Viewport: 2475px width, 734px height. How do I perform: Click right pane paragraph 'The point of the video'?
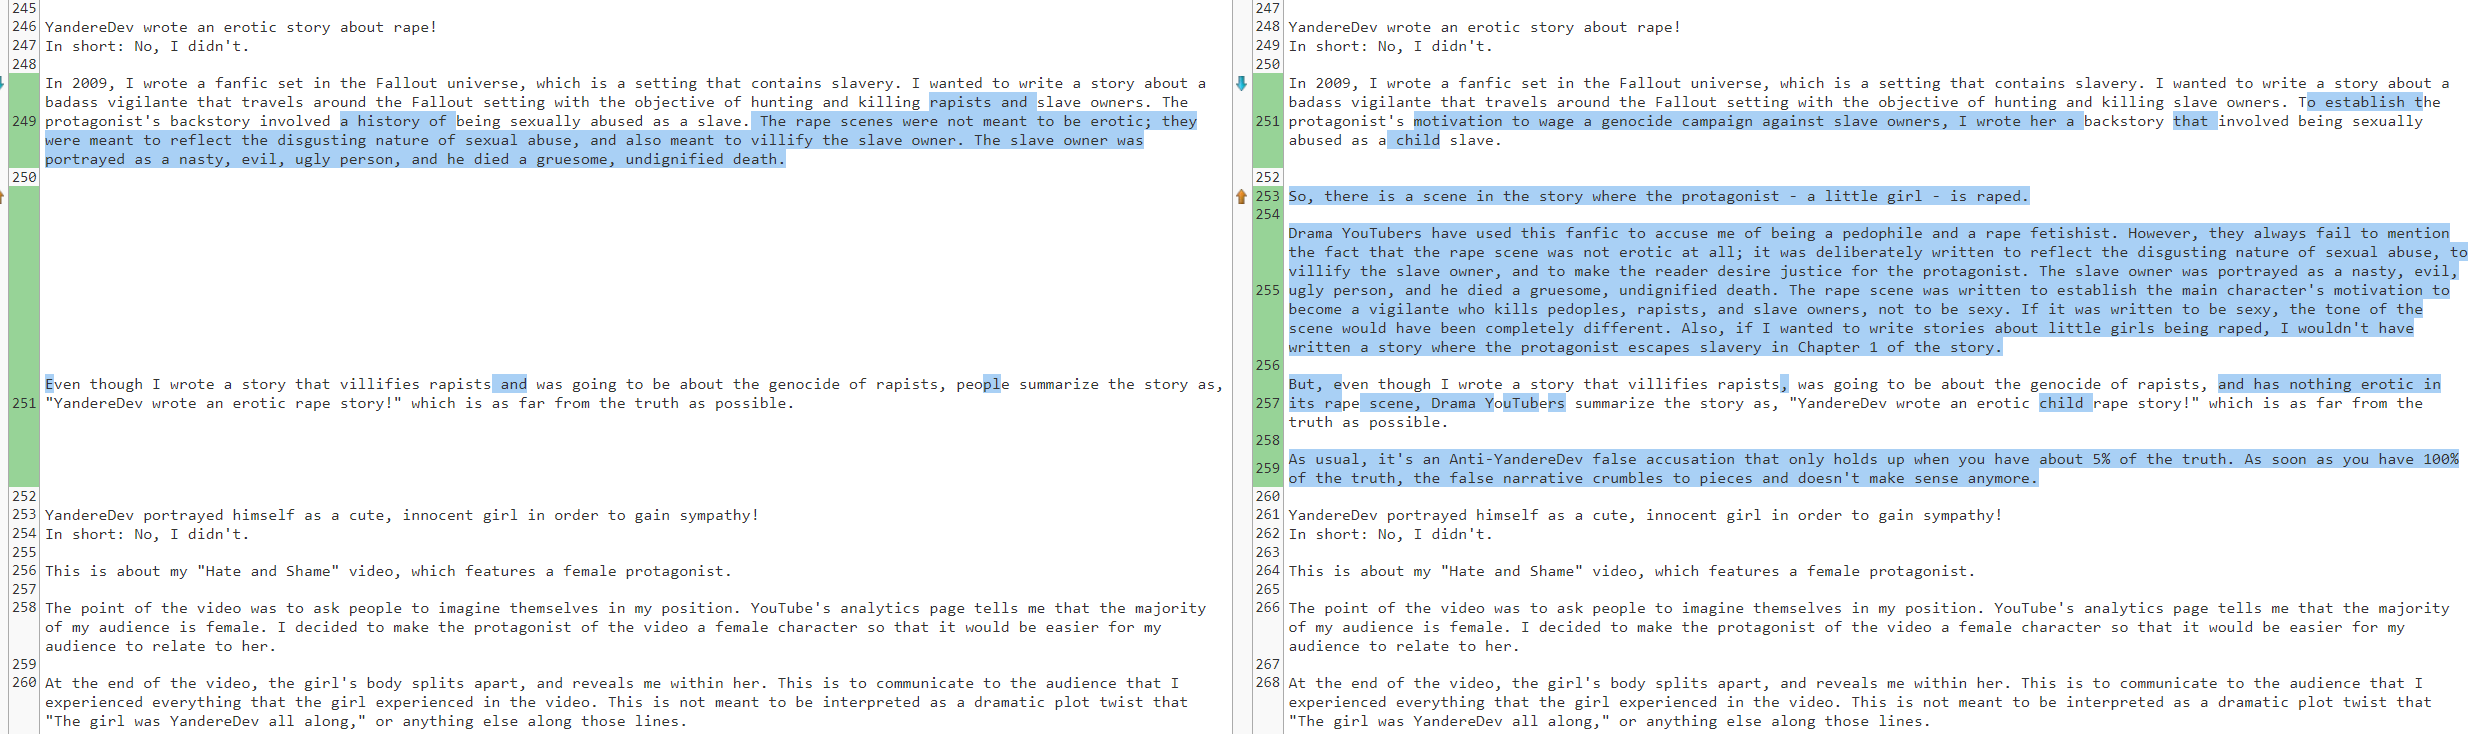click(x=1869, y=627)
